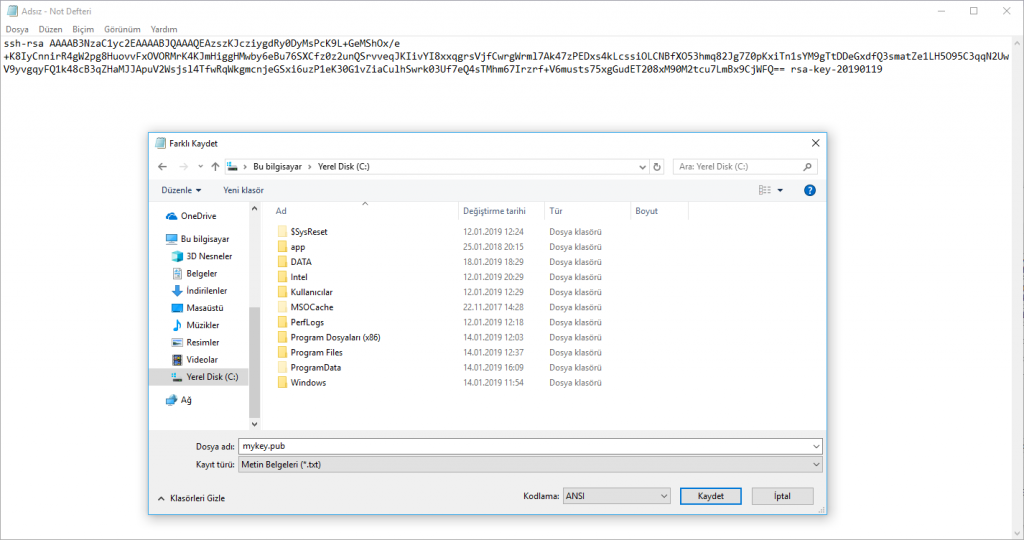The width and height of the screenshot is (1024, 540).
Task: Open the Yardım menu in Not Defteri
Action: [164, 29]
